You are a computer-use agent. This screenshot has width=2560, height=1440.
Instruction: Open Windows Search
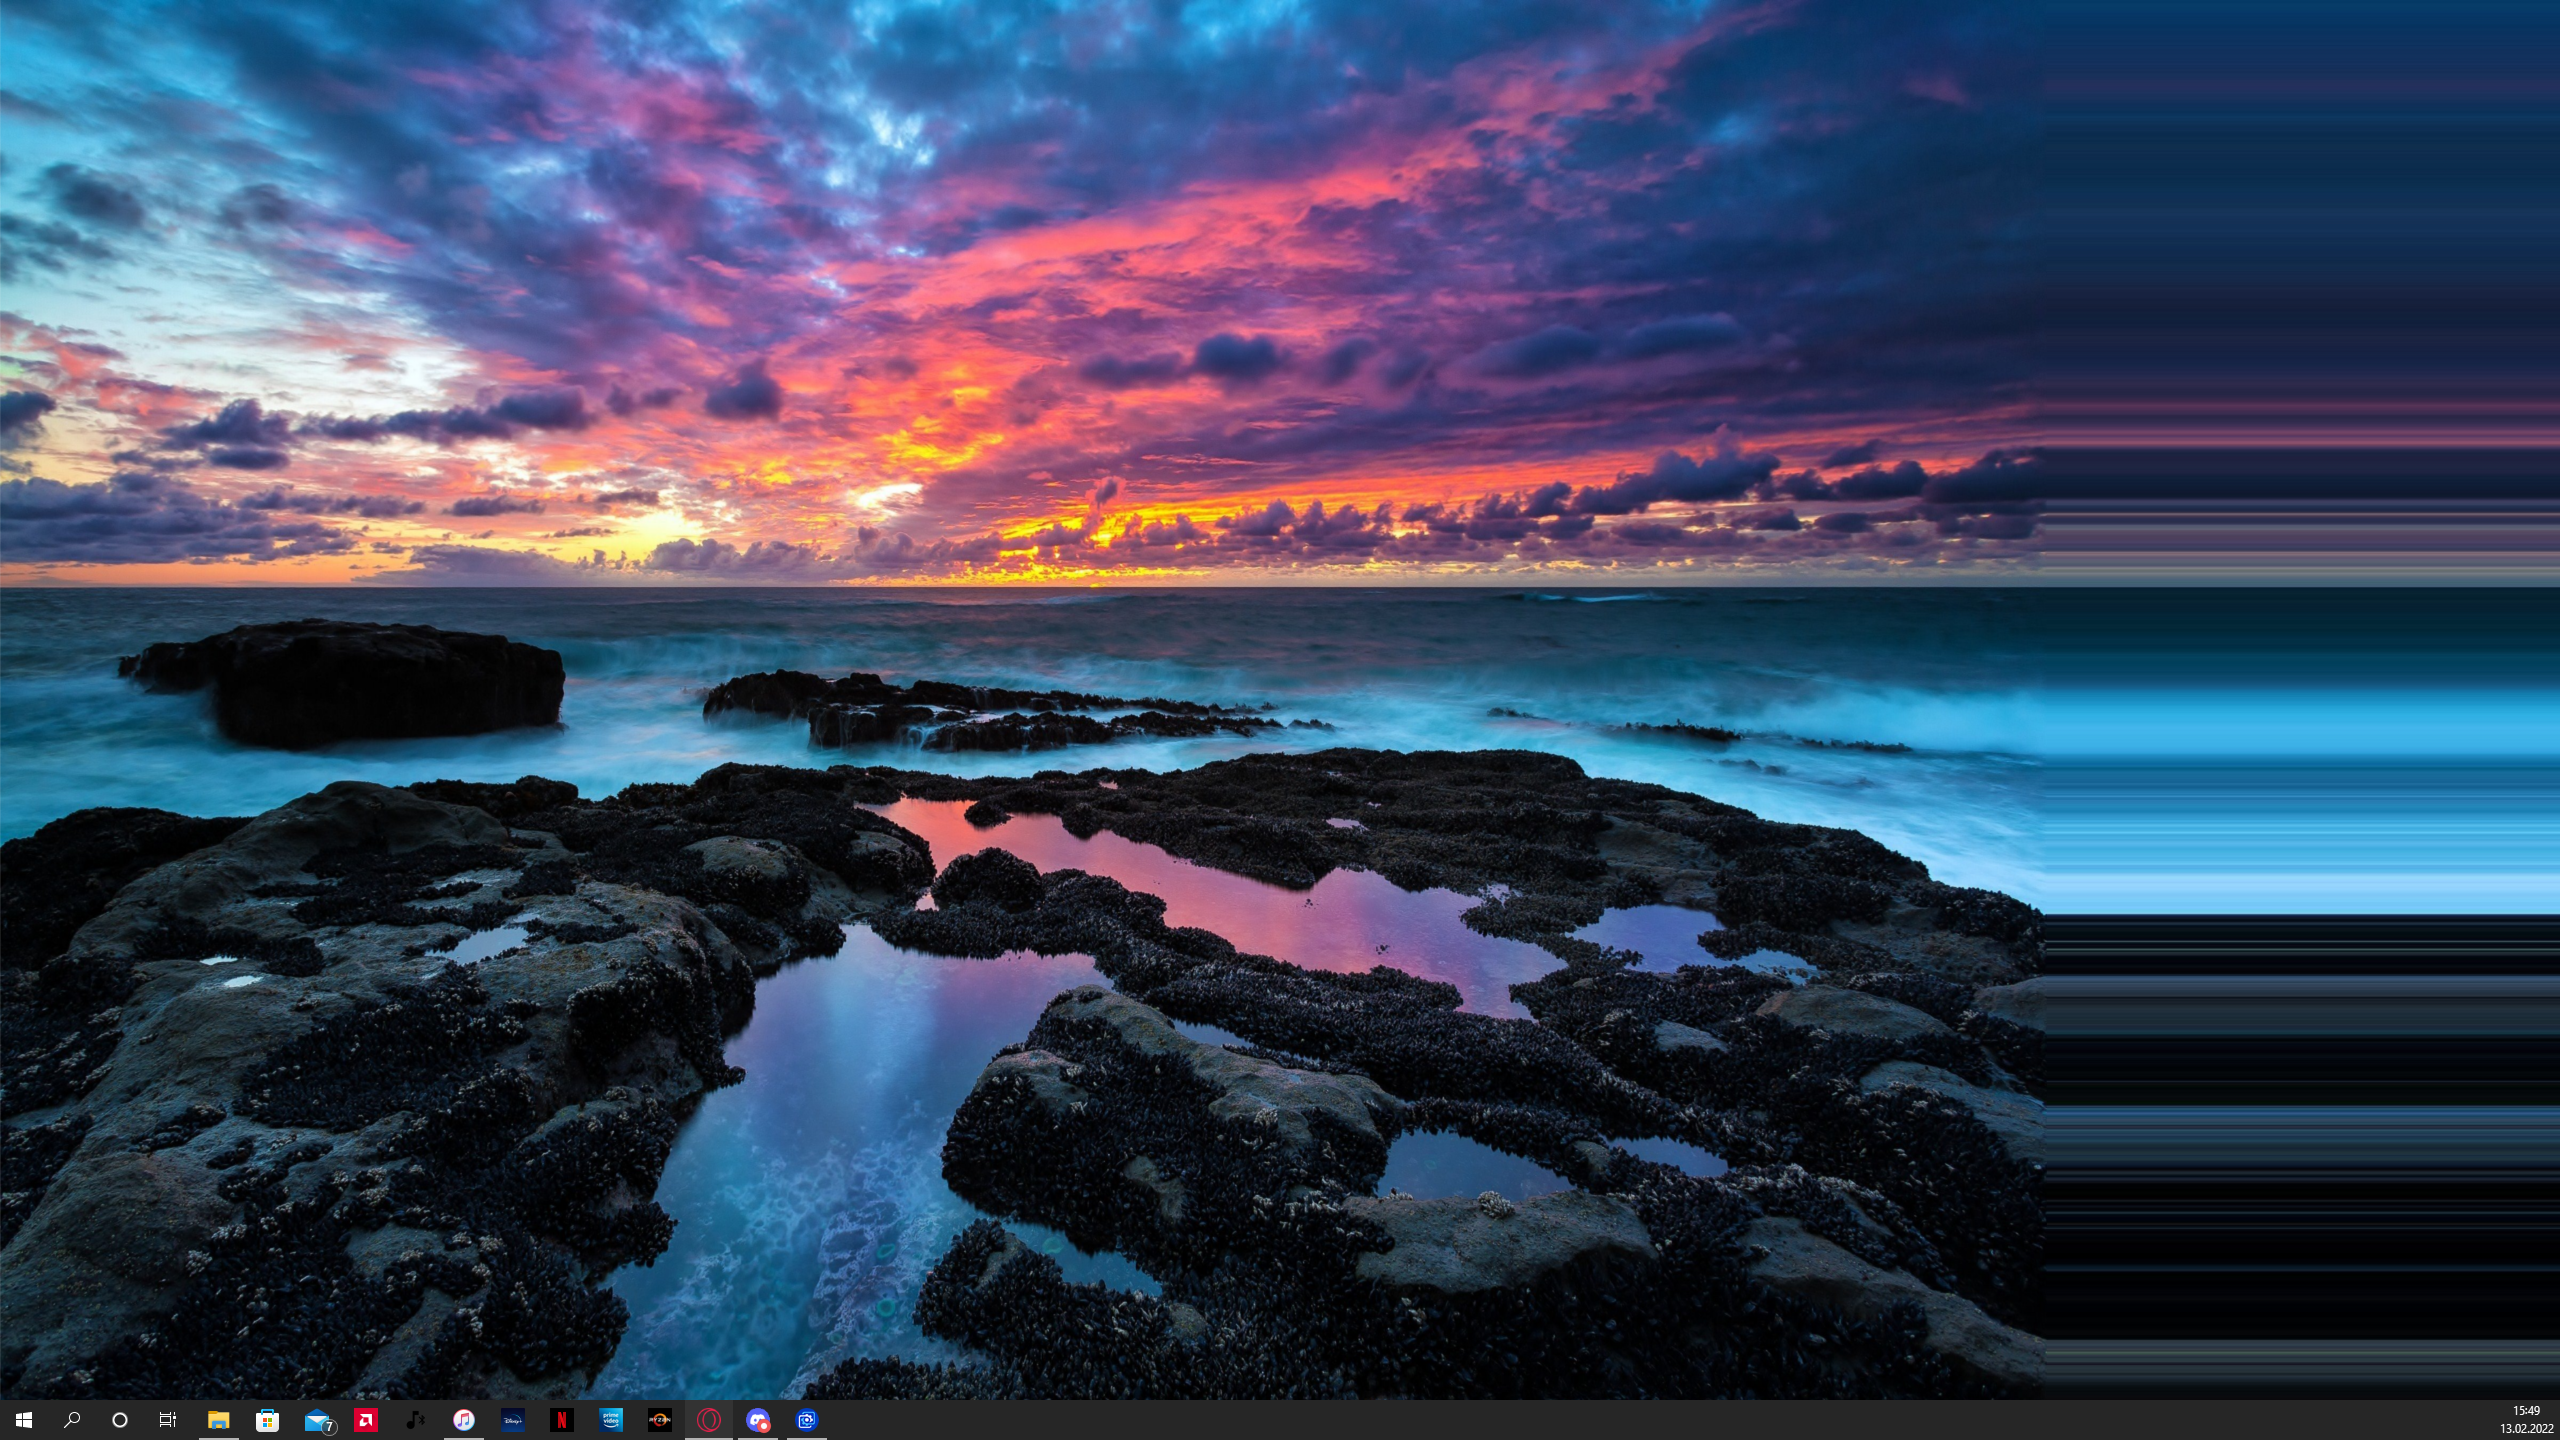click(x=73, y=1420)
